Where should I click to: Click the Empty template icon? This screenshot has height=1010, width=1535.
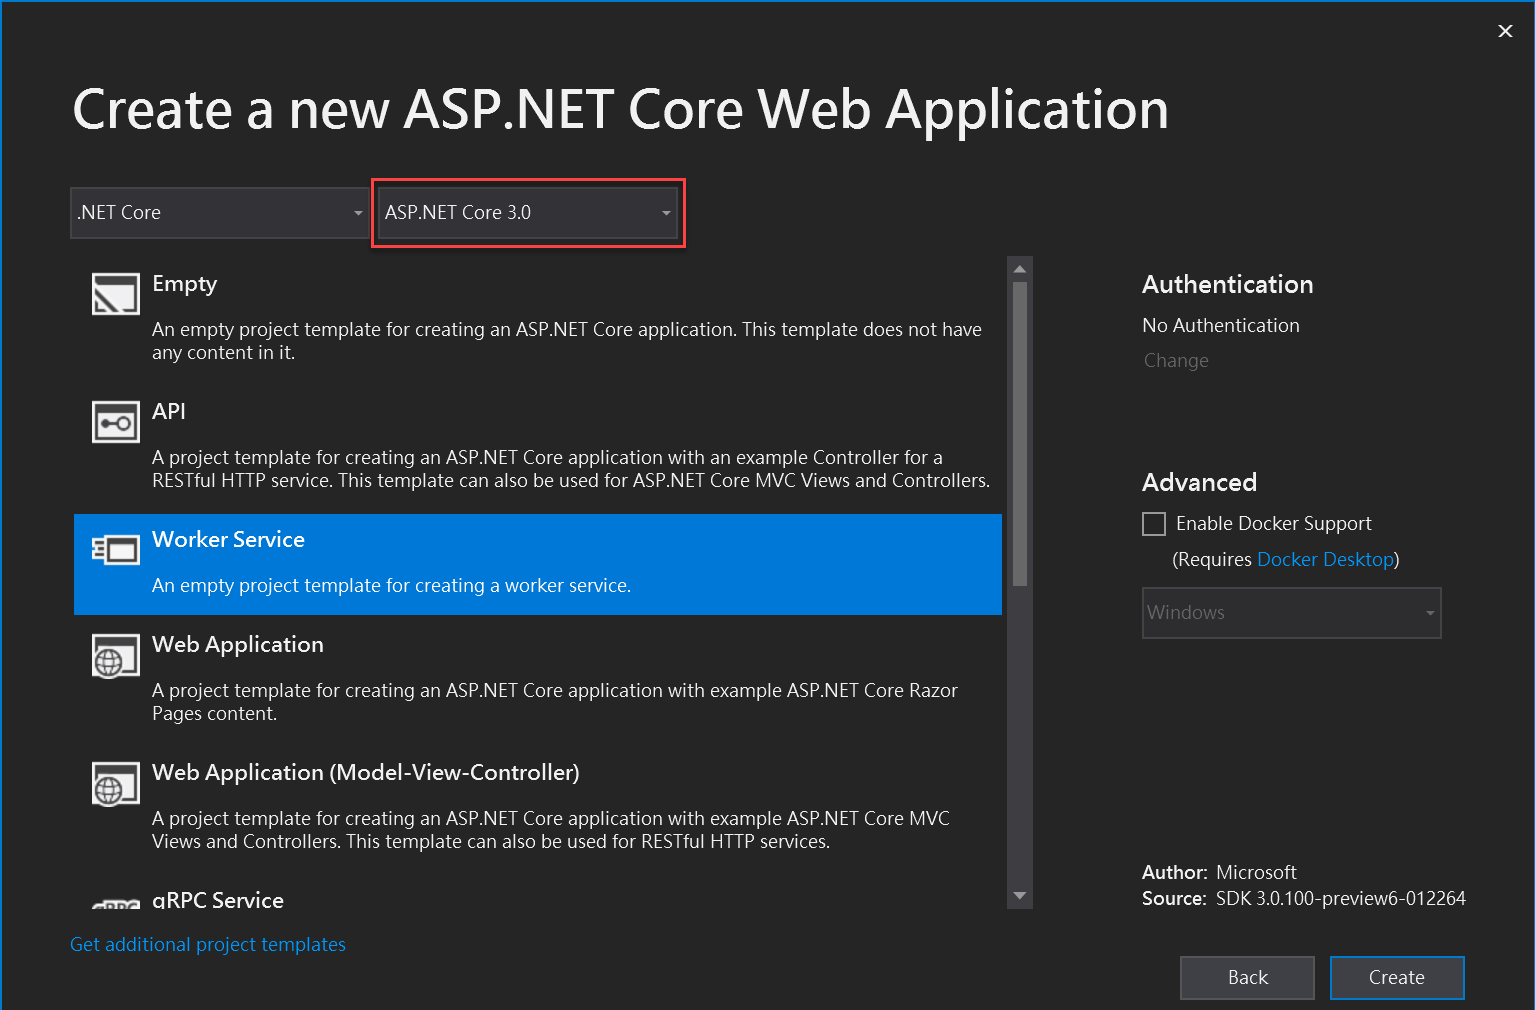[115, 294]
